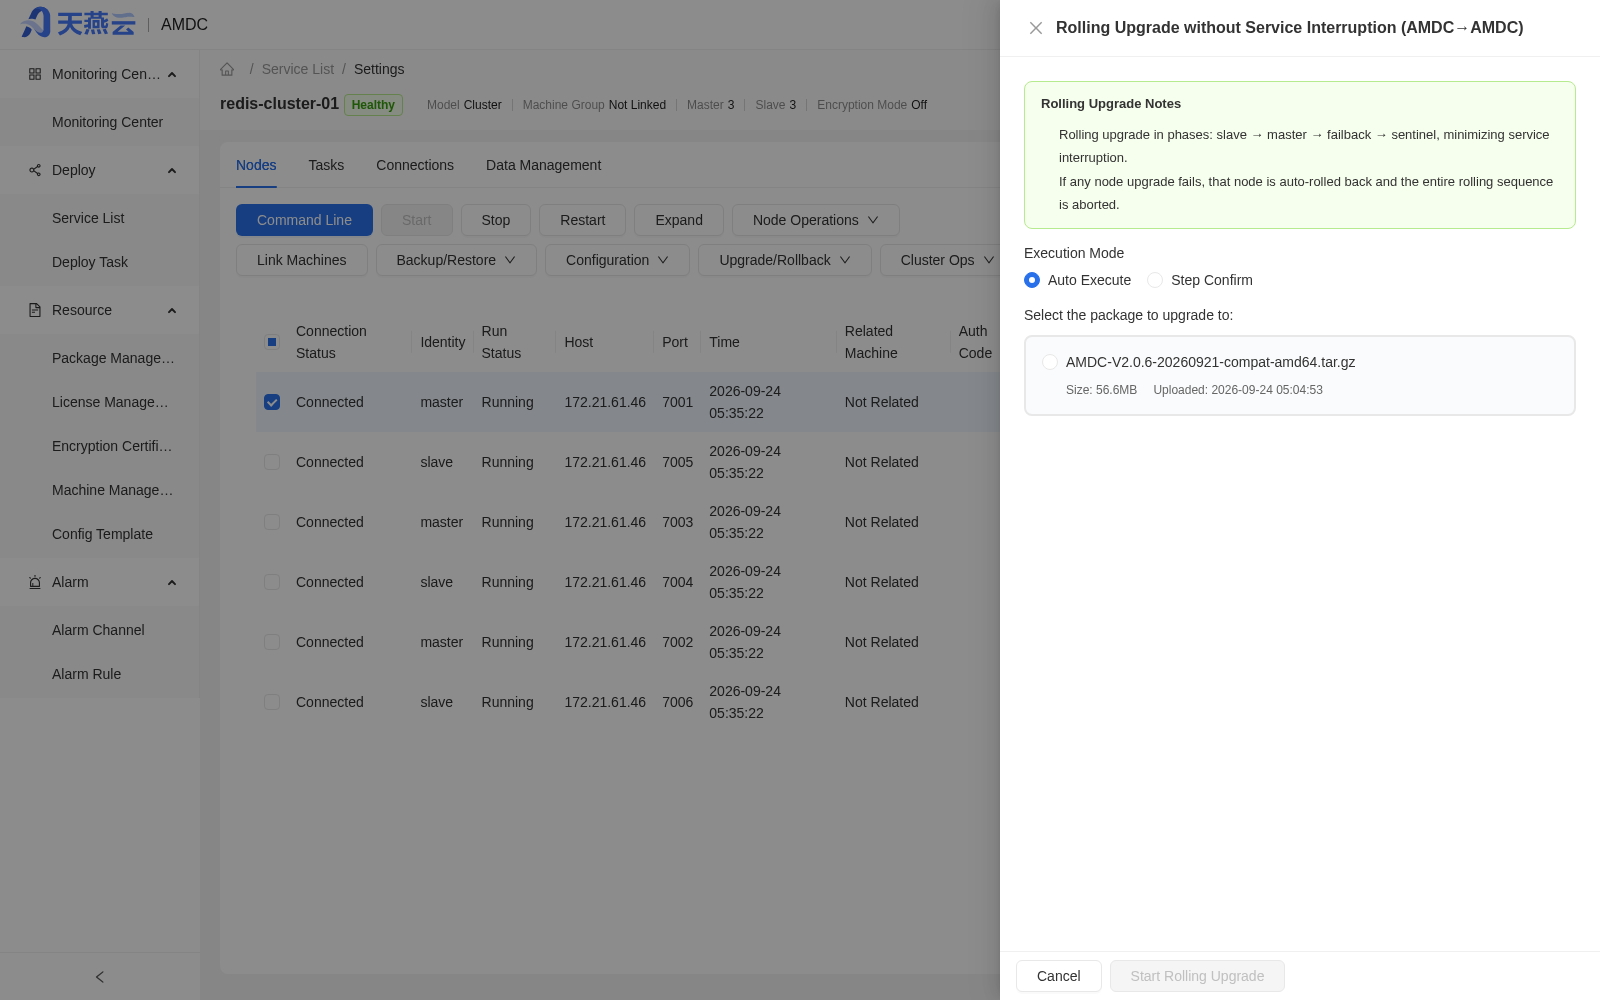Switch to the Nodes tab
The image size is (1600, 1000).
(x=256, y=165)
